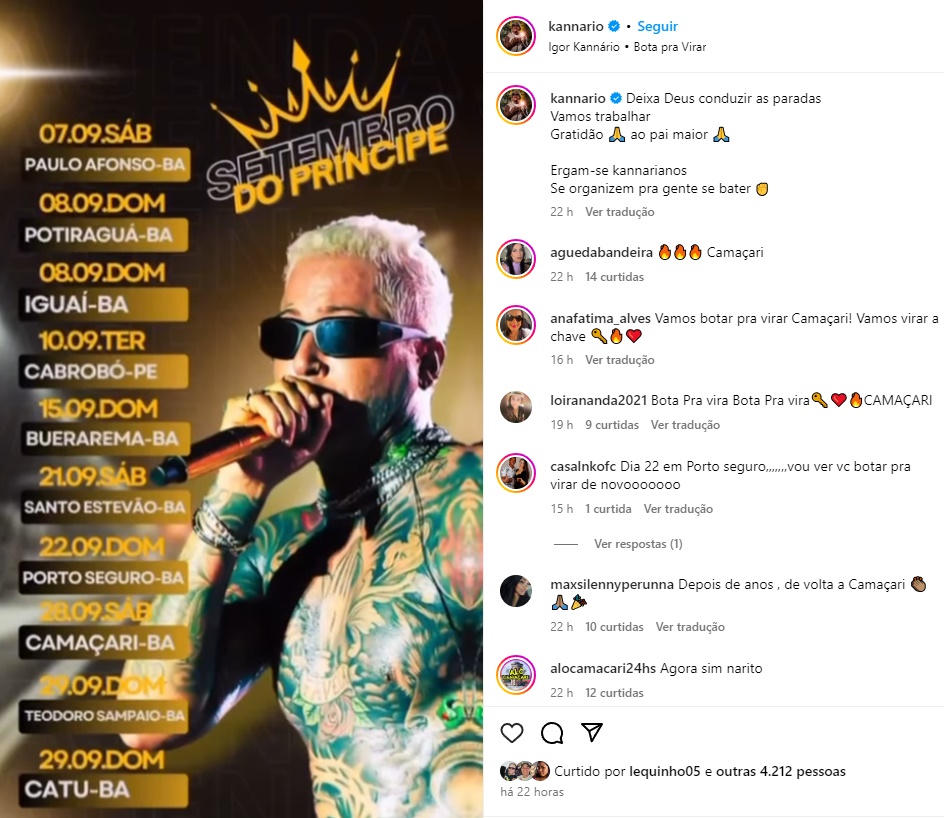Open loirananda2021 avatar

(516, 407)
